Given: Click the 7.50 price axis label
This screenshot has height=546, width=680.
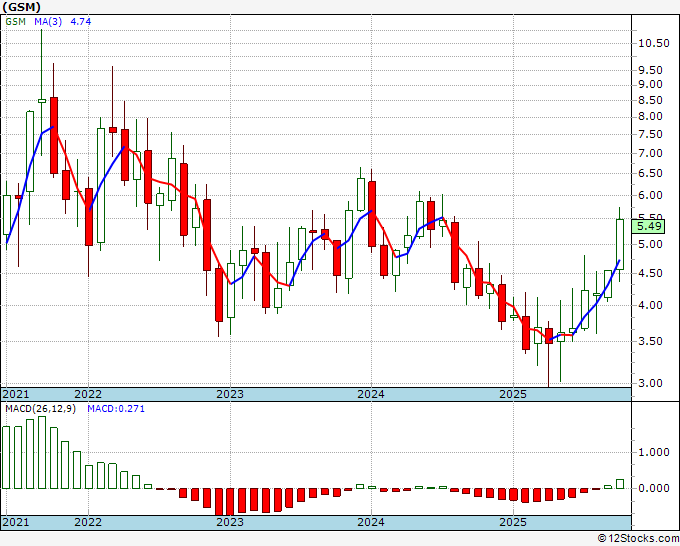Looking at the screenshot, I should [651, 134].
